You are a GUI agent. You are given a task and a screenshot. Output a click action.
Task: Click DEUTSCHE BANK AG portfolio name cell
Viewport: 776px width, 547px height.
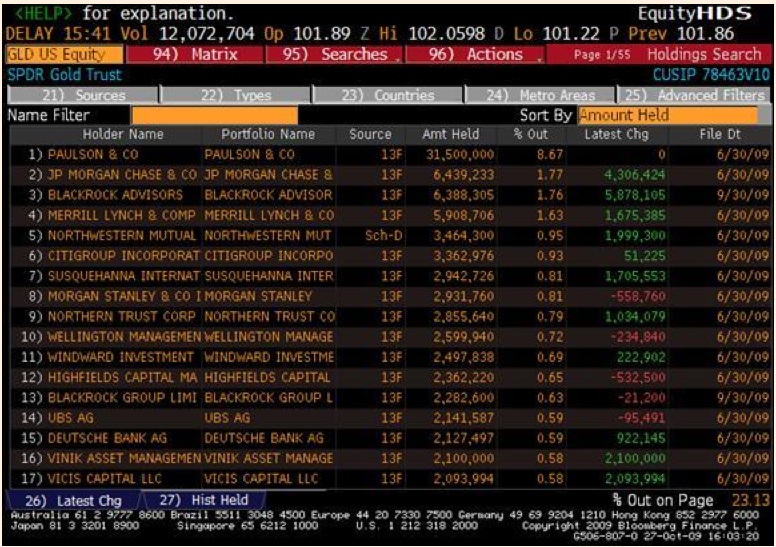click(x=264, y=438)
